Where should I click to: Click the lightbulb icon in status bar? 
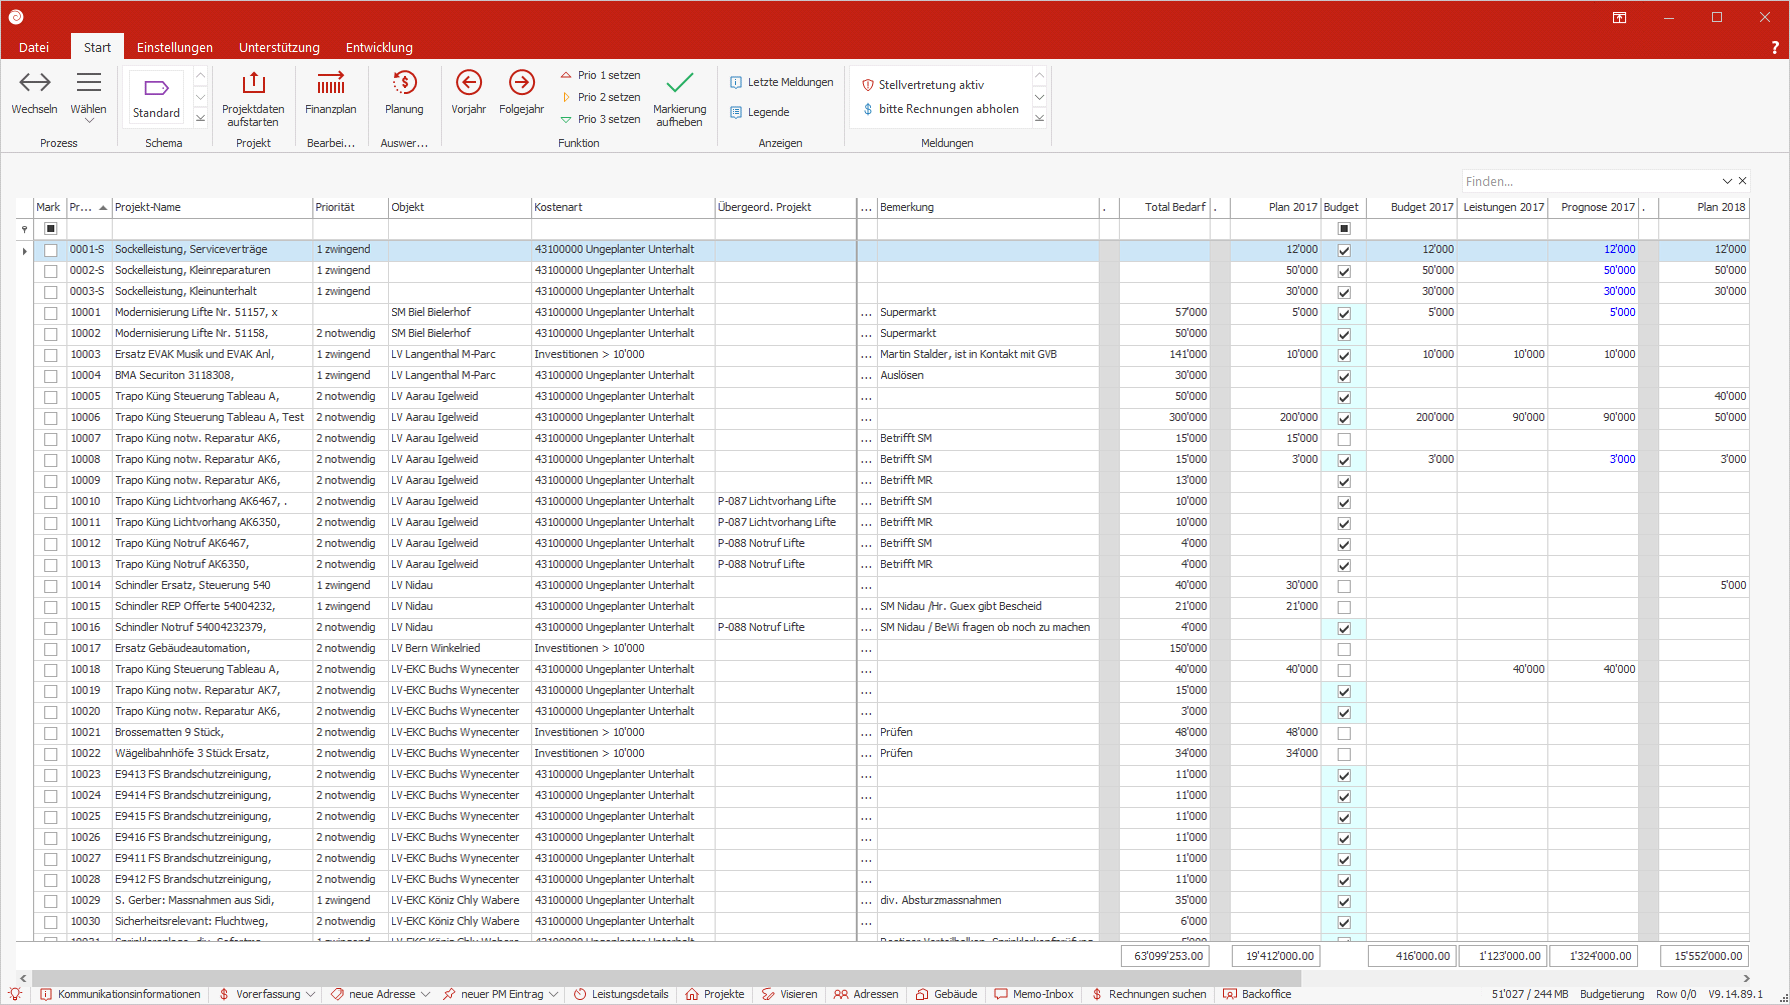(15, 994)
